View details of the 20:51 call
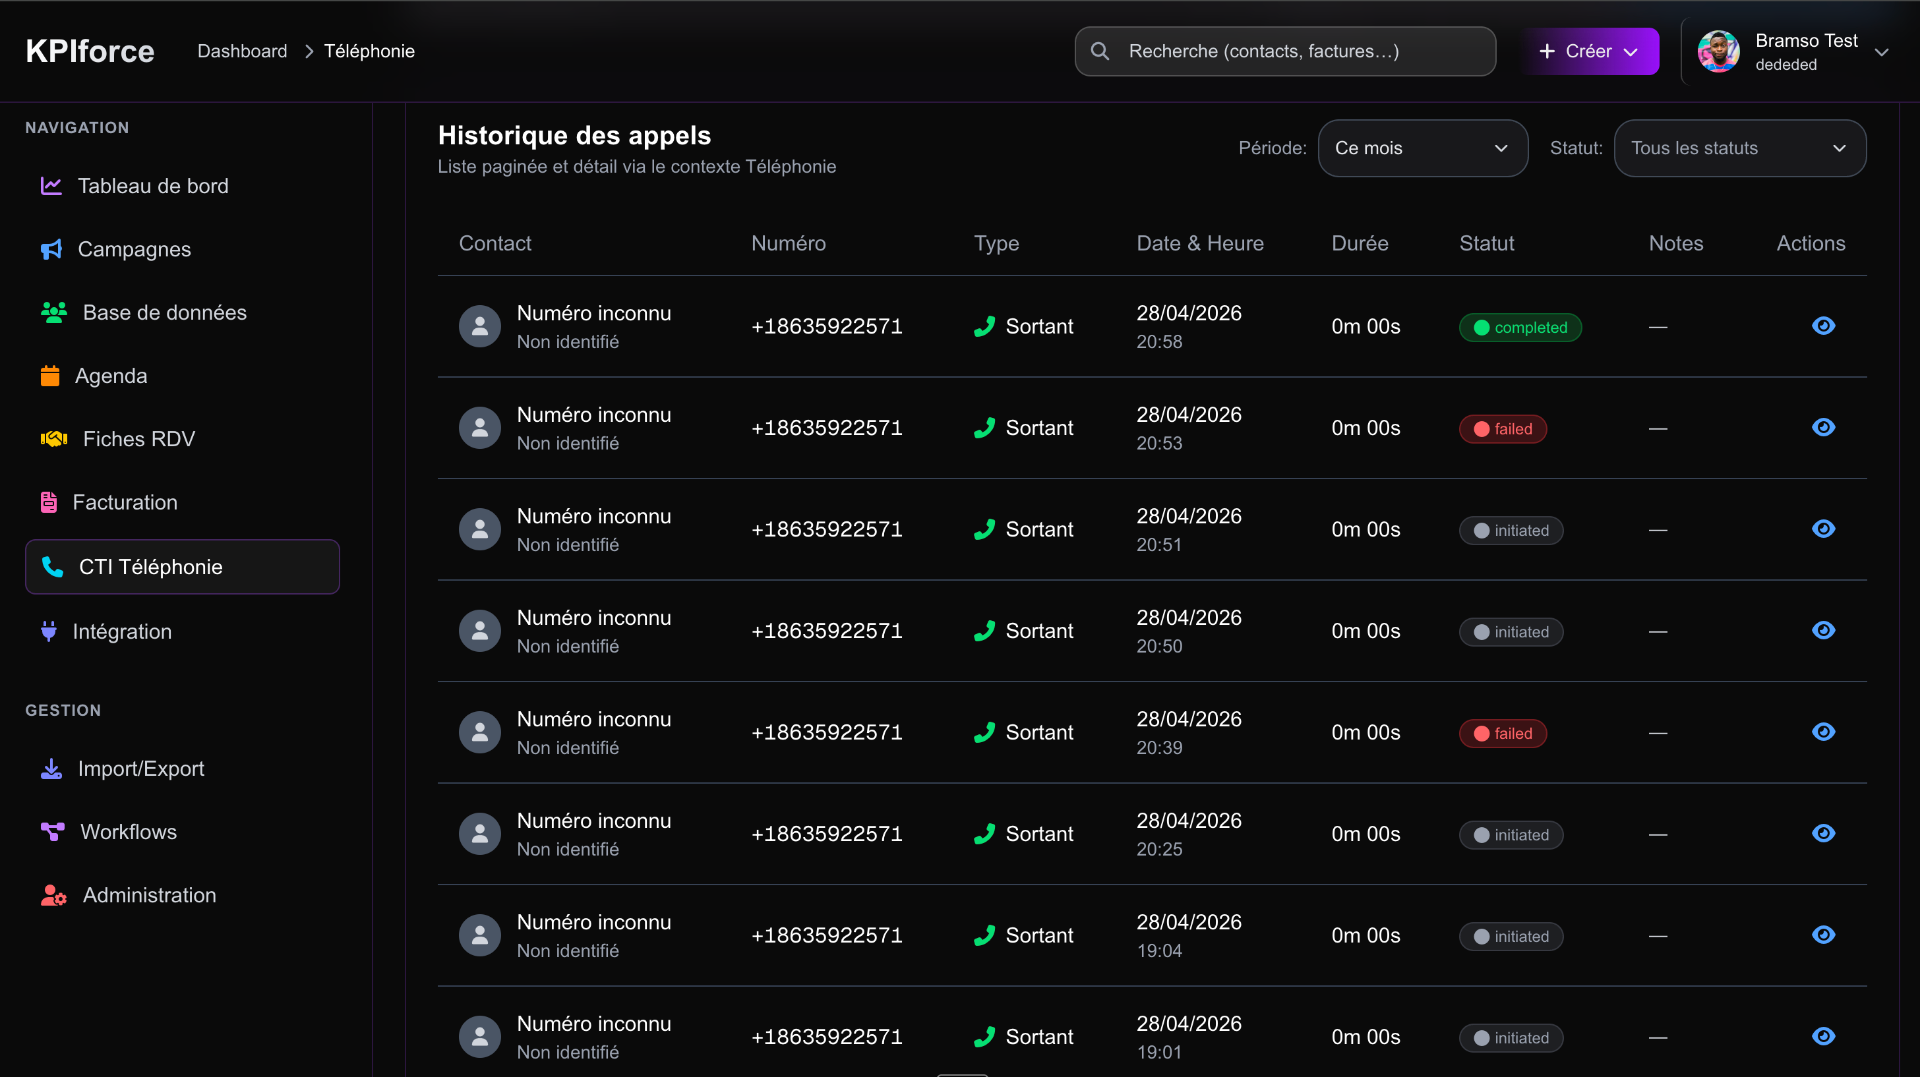 (x=1823, y=529)
